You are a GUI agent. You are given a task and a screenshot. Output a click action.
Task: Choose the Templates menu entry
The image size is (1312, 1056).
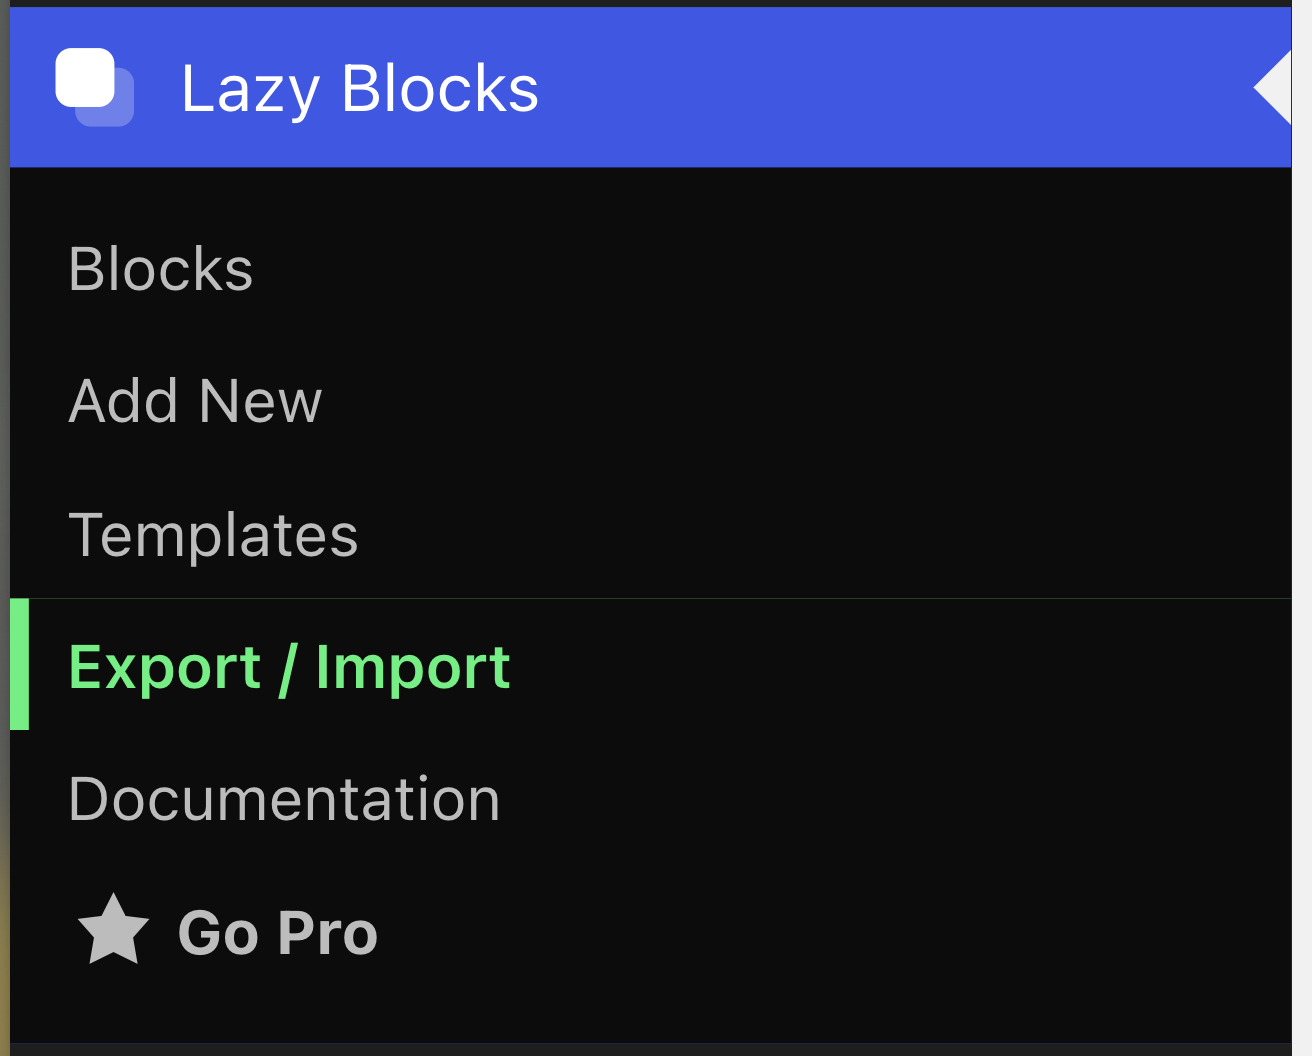tap(213, 534)
